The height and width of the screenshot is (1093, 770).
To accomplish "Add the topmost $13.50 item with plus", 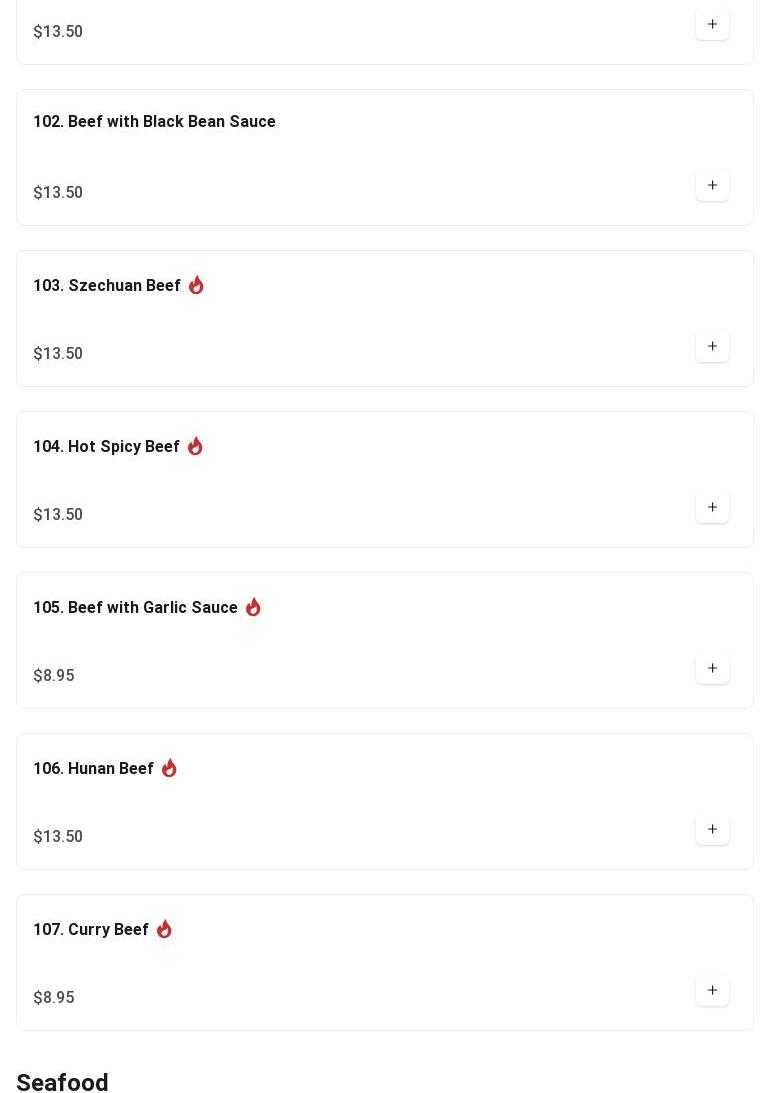I will 712,24.
